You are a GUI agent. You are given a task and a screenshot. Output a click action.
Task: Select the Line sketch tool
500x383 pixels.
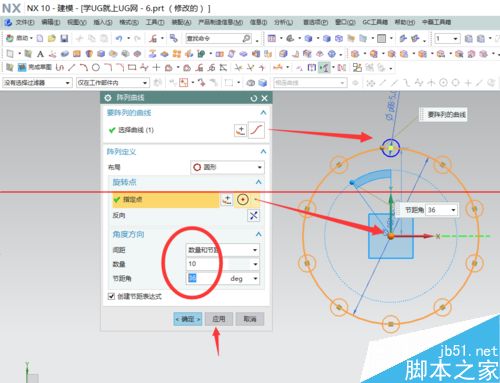point(71,68)
